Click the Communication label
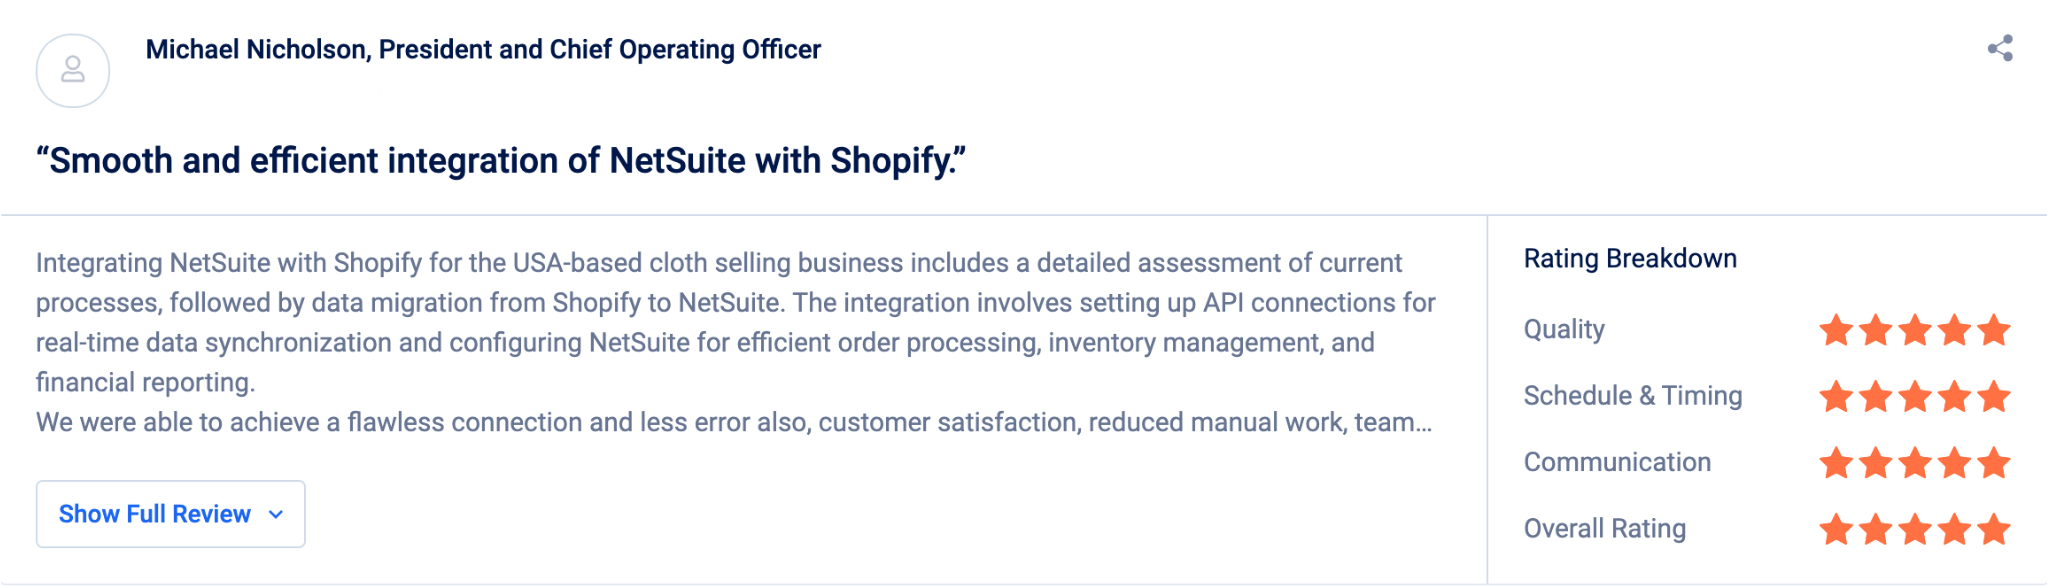 click(x=1617, y=462)
